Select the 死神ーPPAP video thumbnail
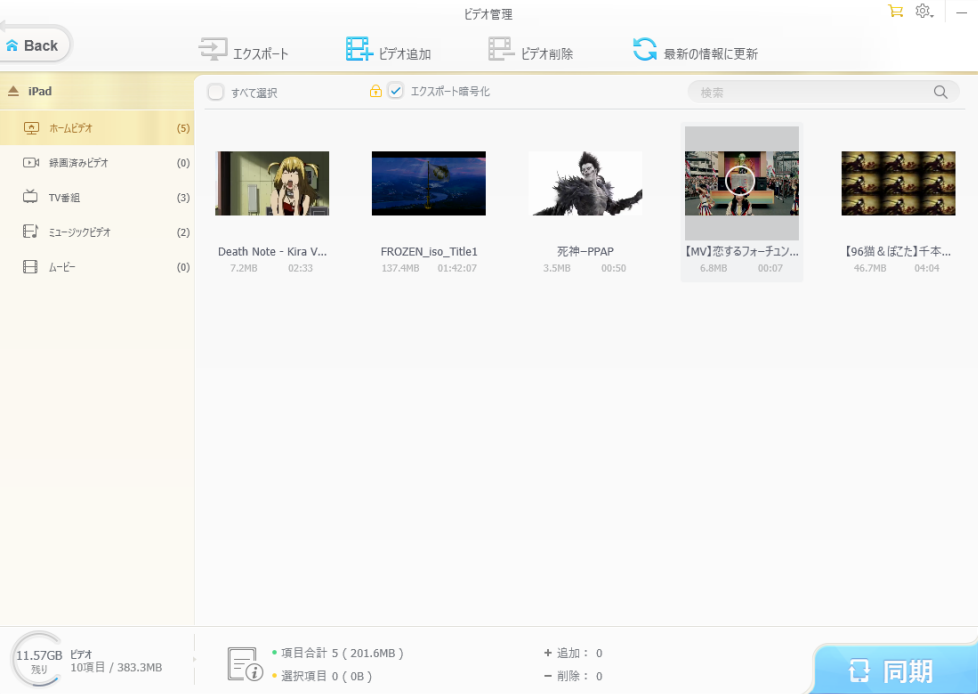The height and width of the screenshot is (694, 978). pos(585,183)
